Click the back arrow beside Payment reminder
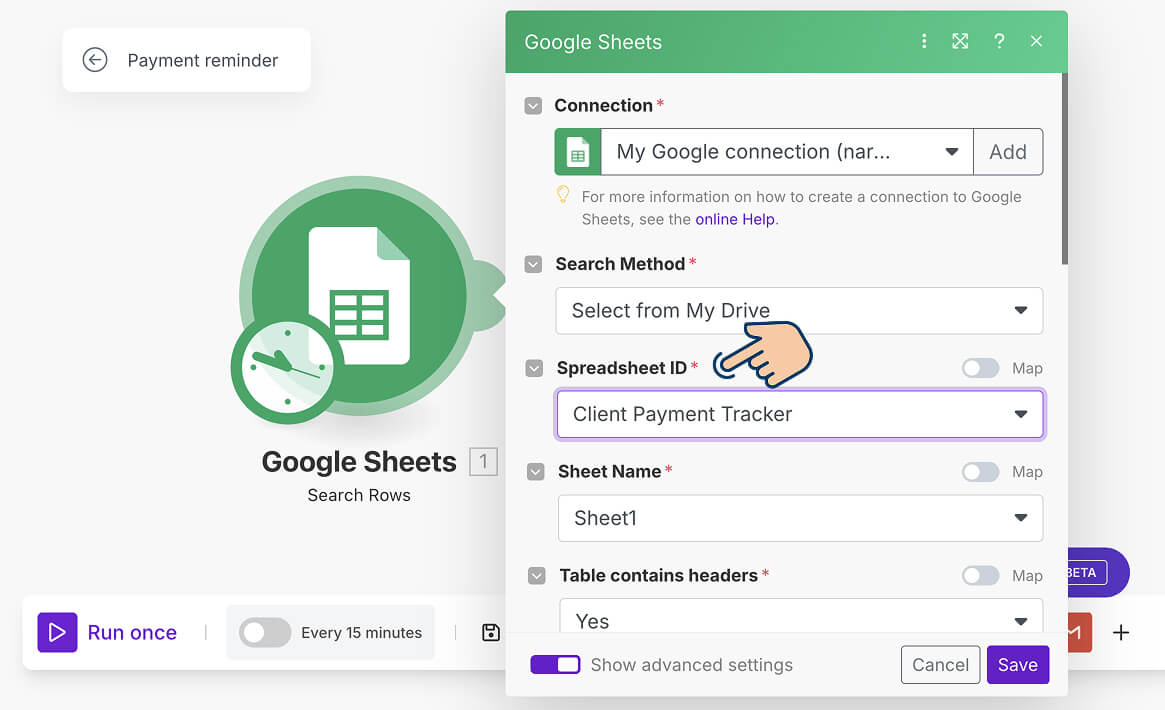This screenshot has width=1165, height=710. tap(95, 60)
